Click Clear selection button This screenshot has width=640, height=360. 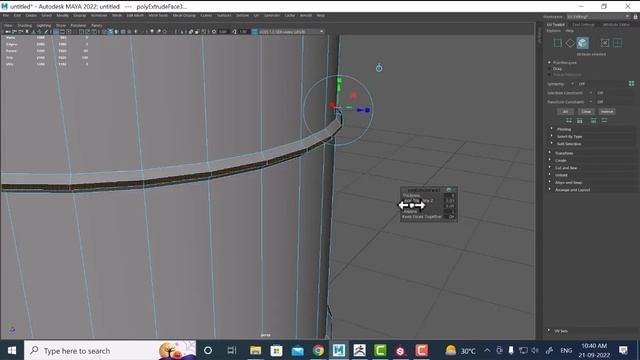[x=586, y=111]
